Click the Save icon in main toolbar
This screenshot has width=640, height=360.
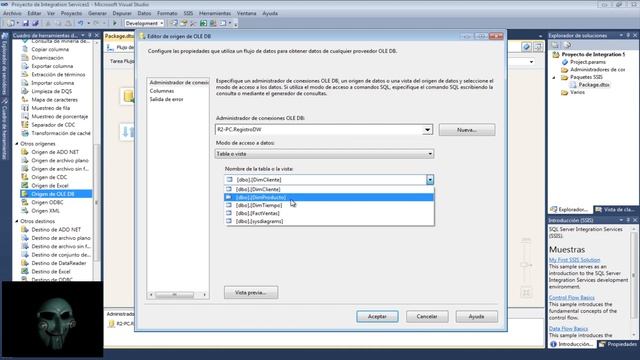tap(26, 23)
